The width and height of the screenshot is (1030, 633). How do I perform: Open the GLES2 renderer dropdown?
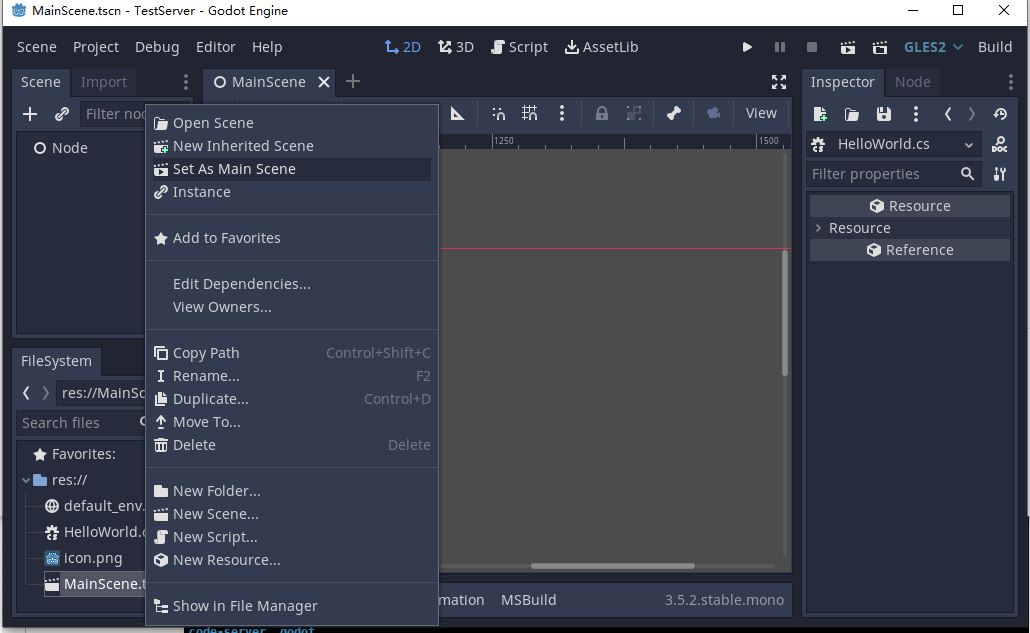coord(933,47)
